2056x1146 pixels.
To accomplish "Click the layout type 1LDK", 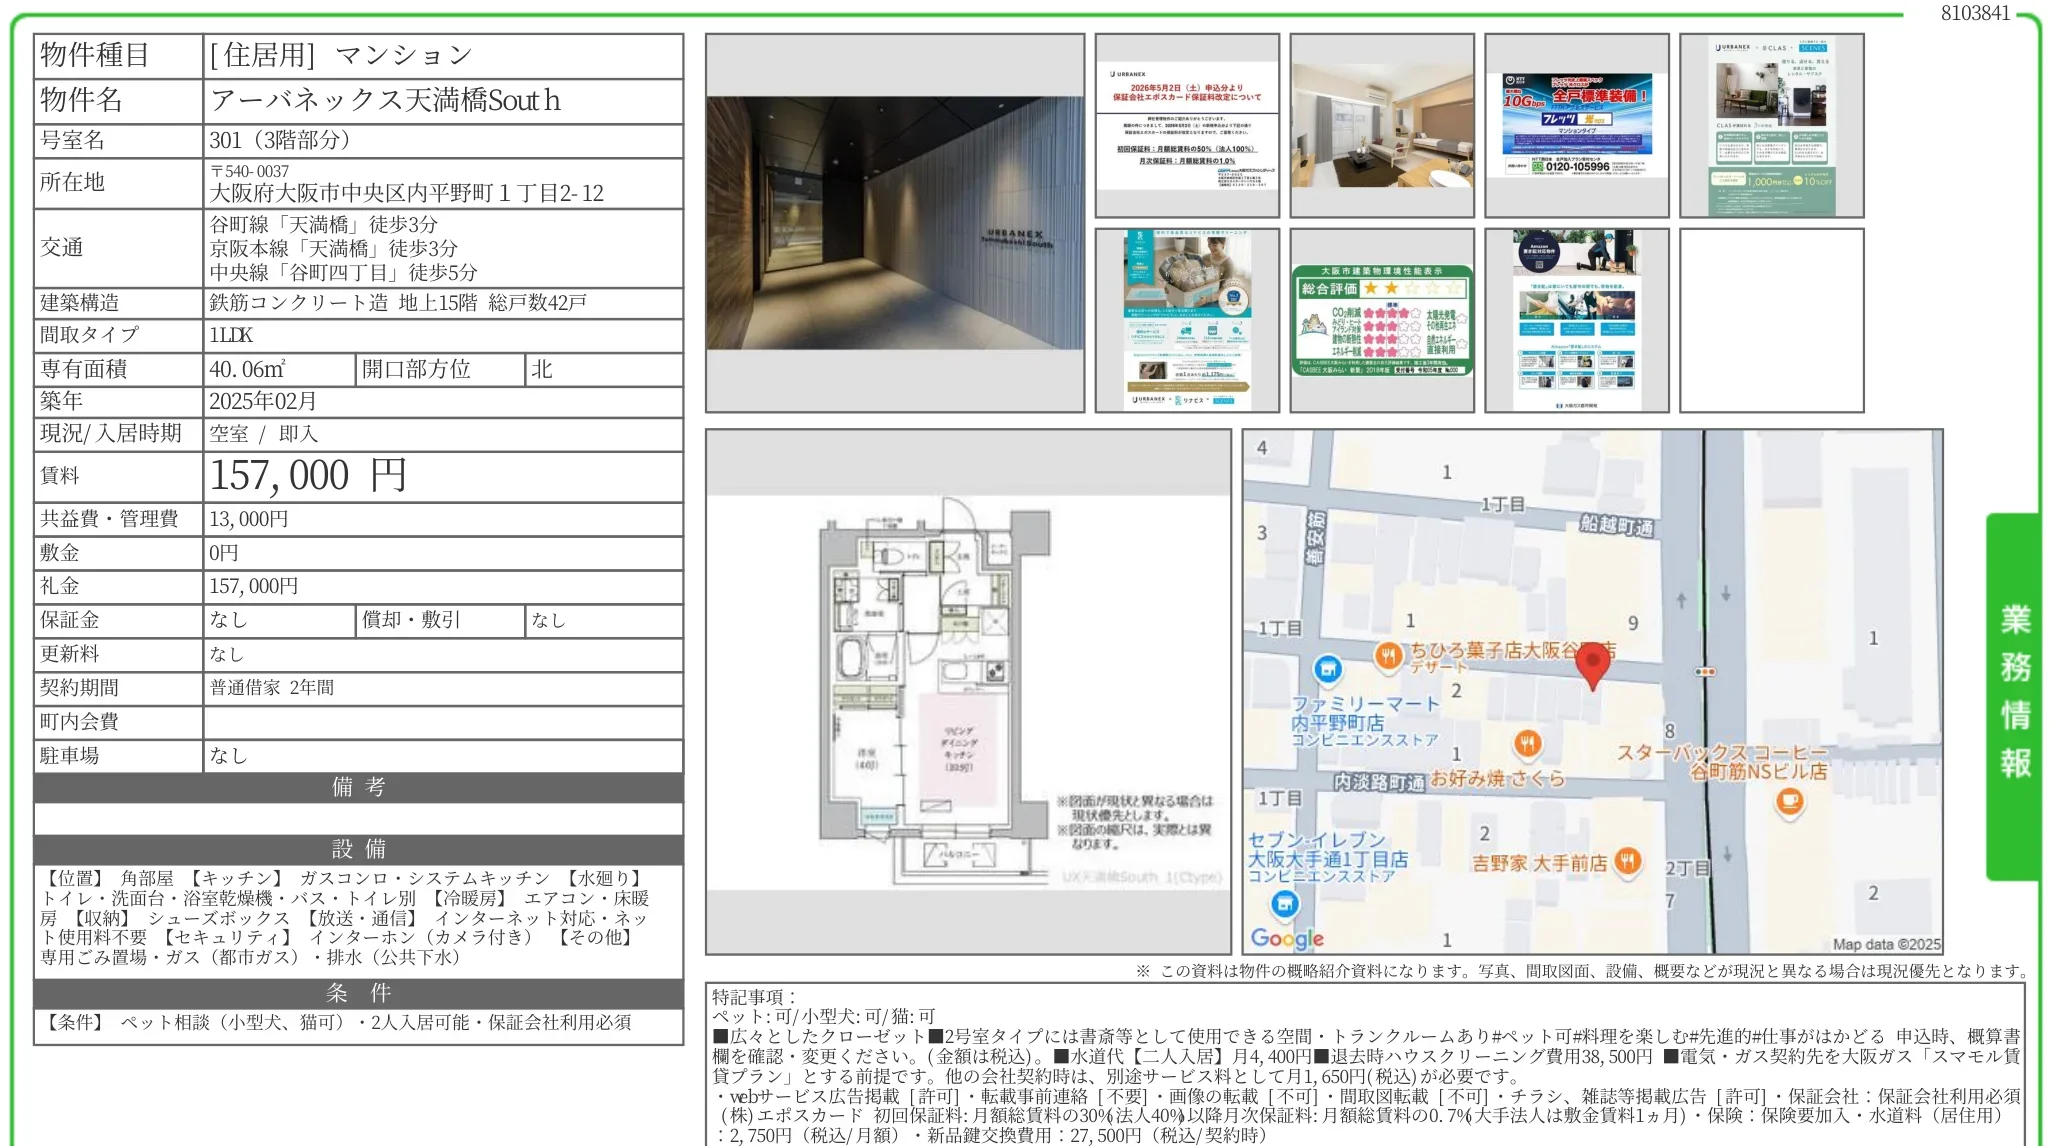I will [231, 335].
